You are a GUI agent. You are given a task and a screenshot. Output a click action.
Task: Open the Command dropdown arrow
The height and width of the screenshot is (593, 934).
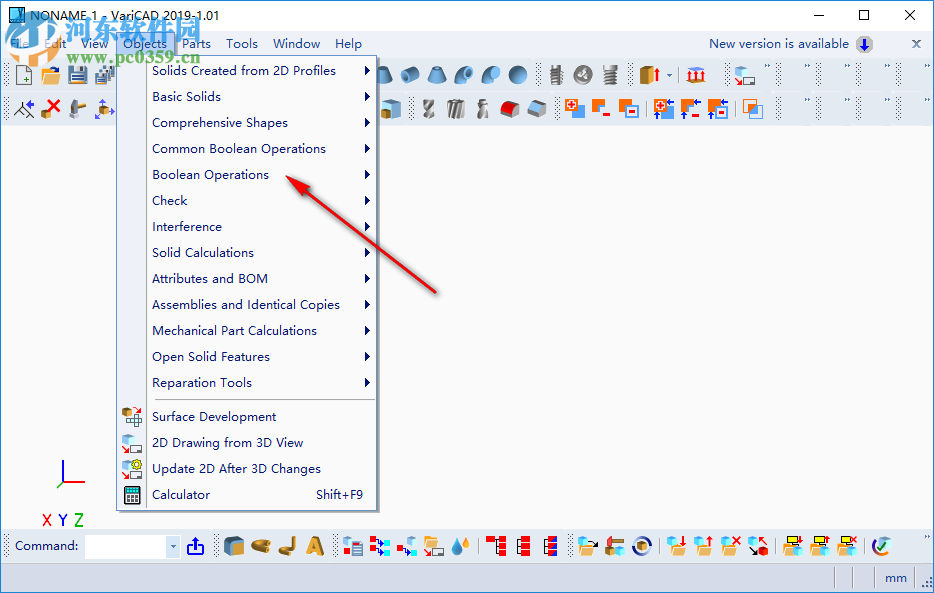173,546
